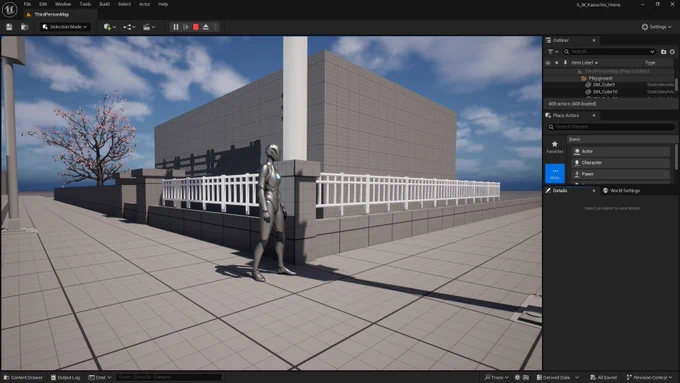Click the Outliner create new folder icon
Image resolution: width=680 pixels, height=383 pixels.
click(663, 52)
